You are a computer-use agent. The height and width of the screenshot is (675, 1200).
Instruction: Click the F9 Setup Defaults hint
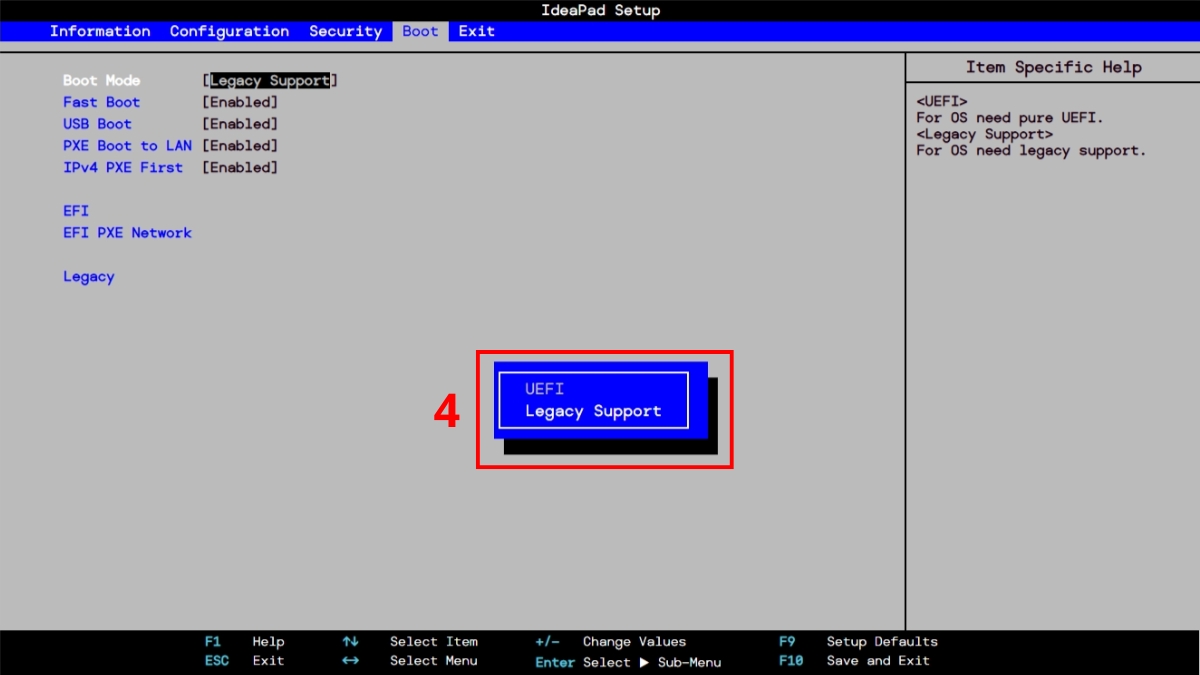[858, 642]
